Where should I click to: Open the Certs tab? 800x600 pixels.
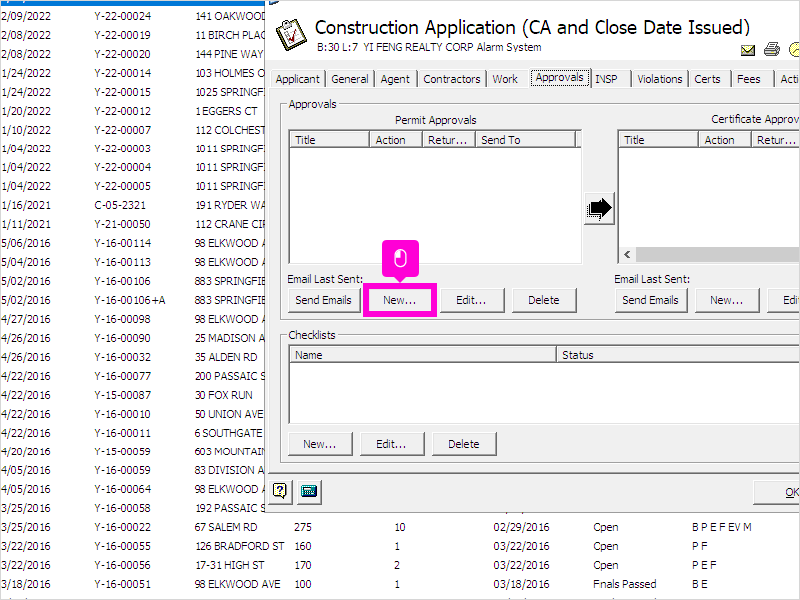tap(707, 79)
